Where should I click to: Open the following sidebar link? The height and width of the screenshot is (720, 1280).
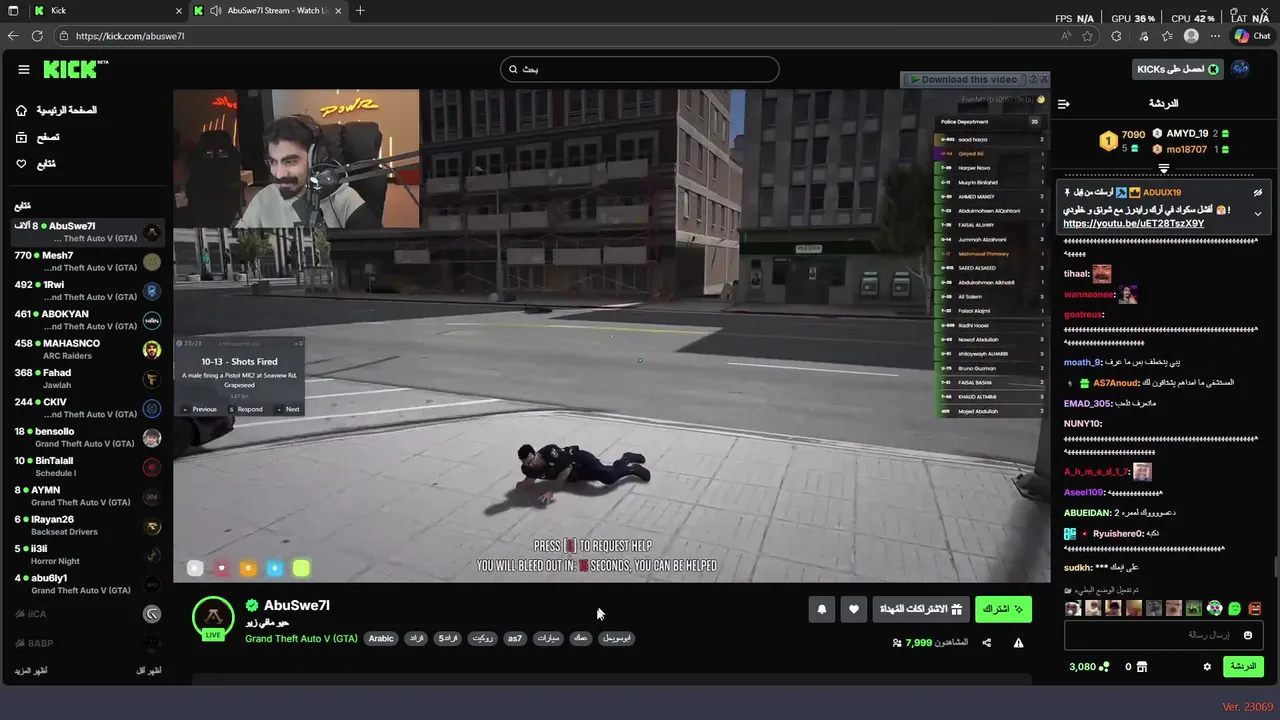pyautogui.click(x=36, y=164)
